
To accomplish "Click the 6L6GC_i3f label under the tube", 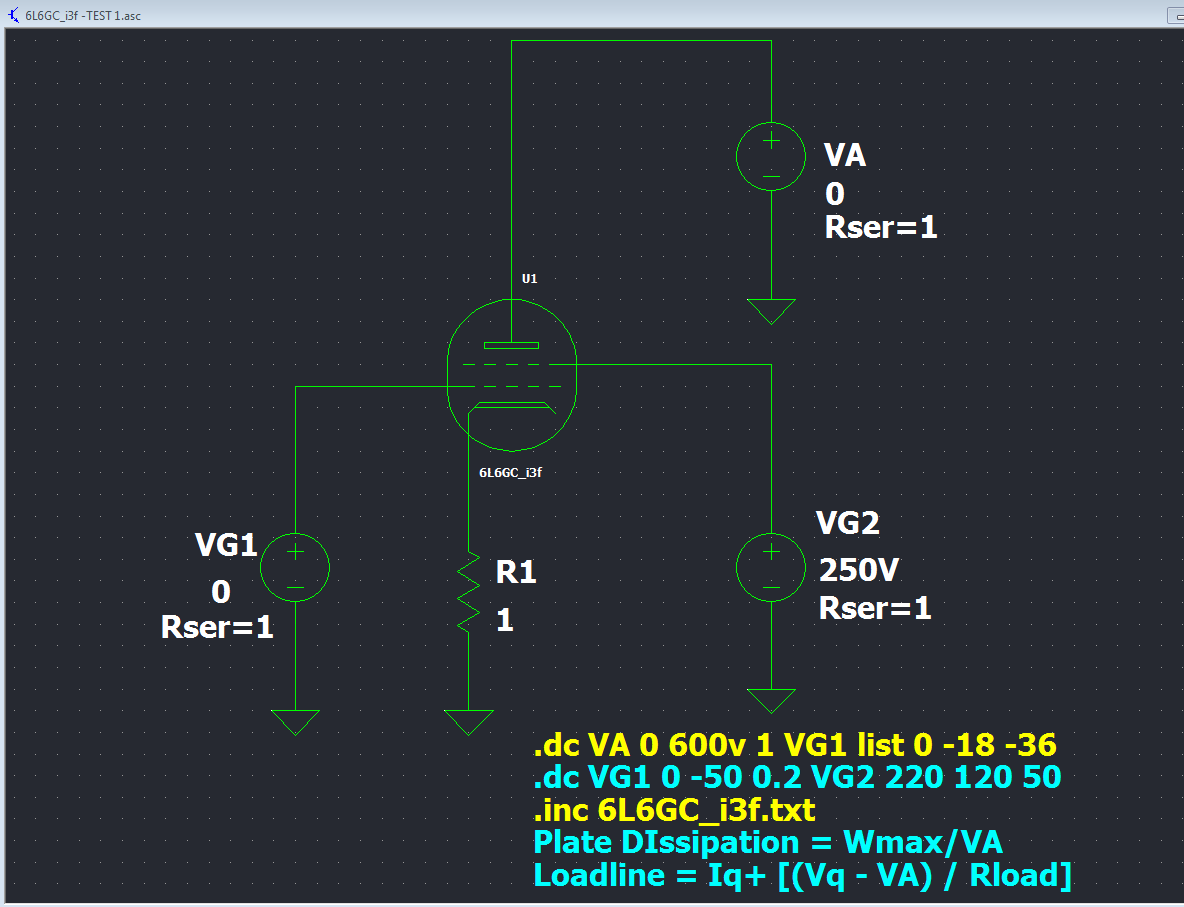I will (510, 473).
